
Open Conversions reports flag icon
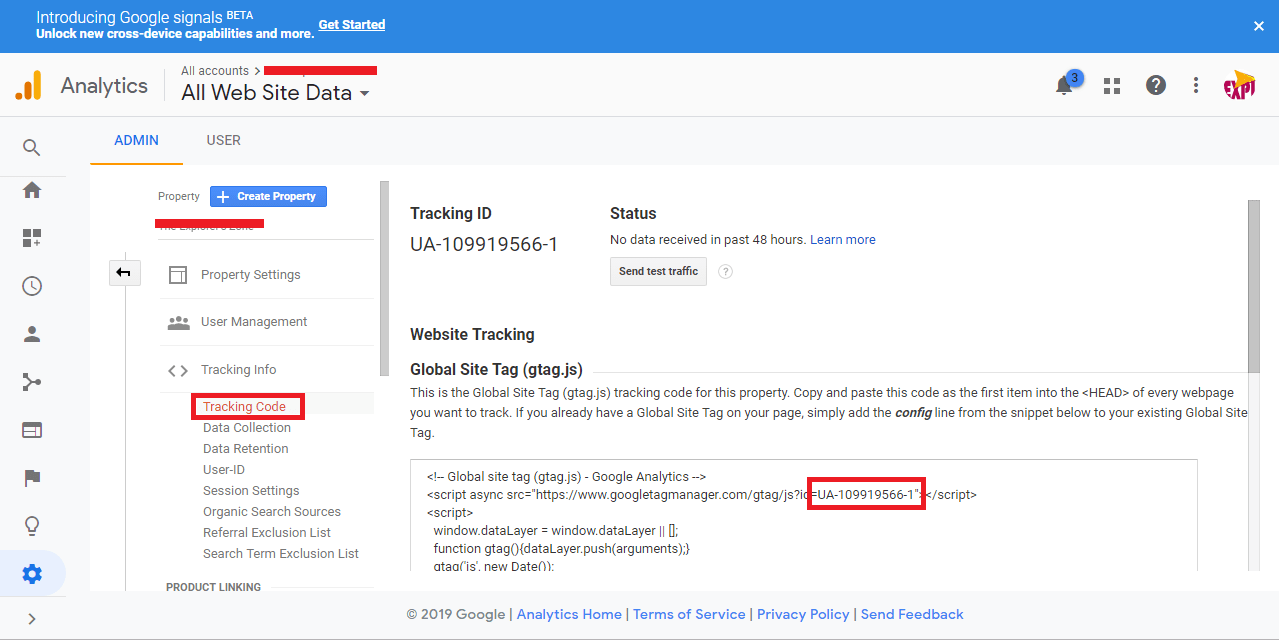(32, 478)
